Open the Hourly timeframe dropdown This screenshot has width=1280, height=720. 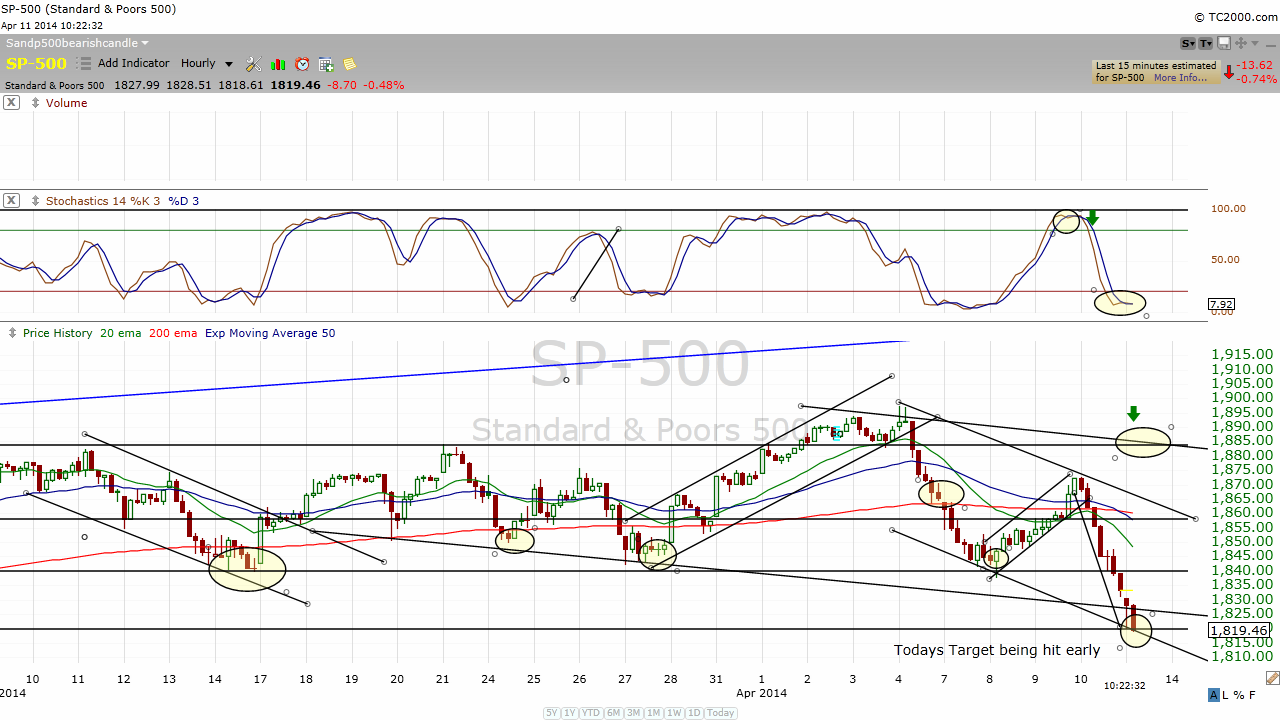point(207,64)
